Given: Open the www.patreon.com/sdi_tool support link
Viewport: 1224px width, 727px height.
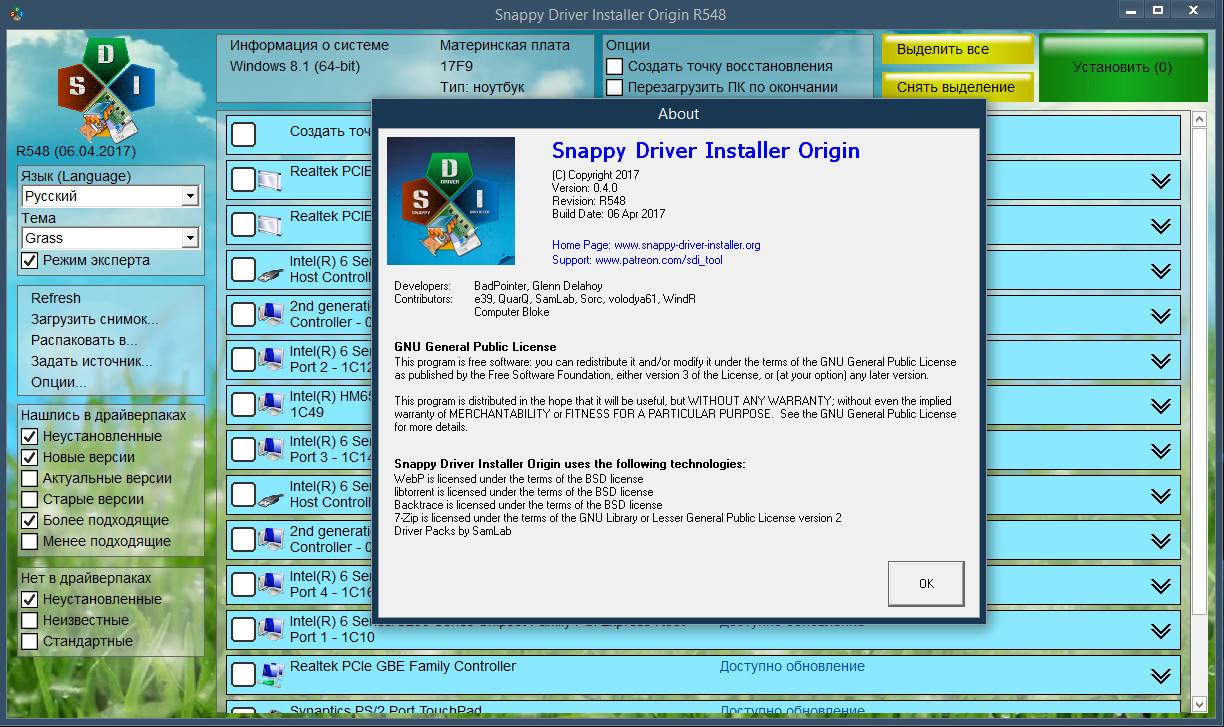Looking at the screenshot, I should pos(659,260).
